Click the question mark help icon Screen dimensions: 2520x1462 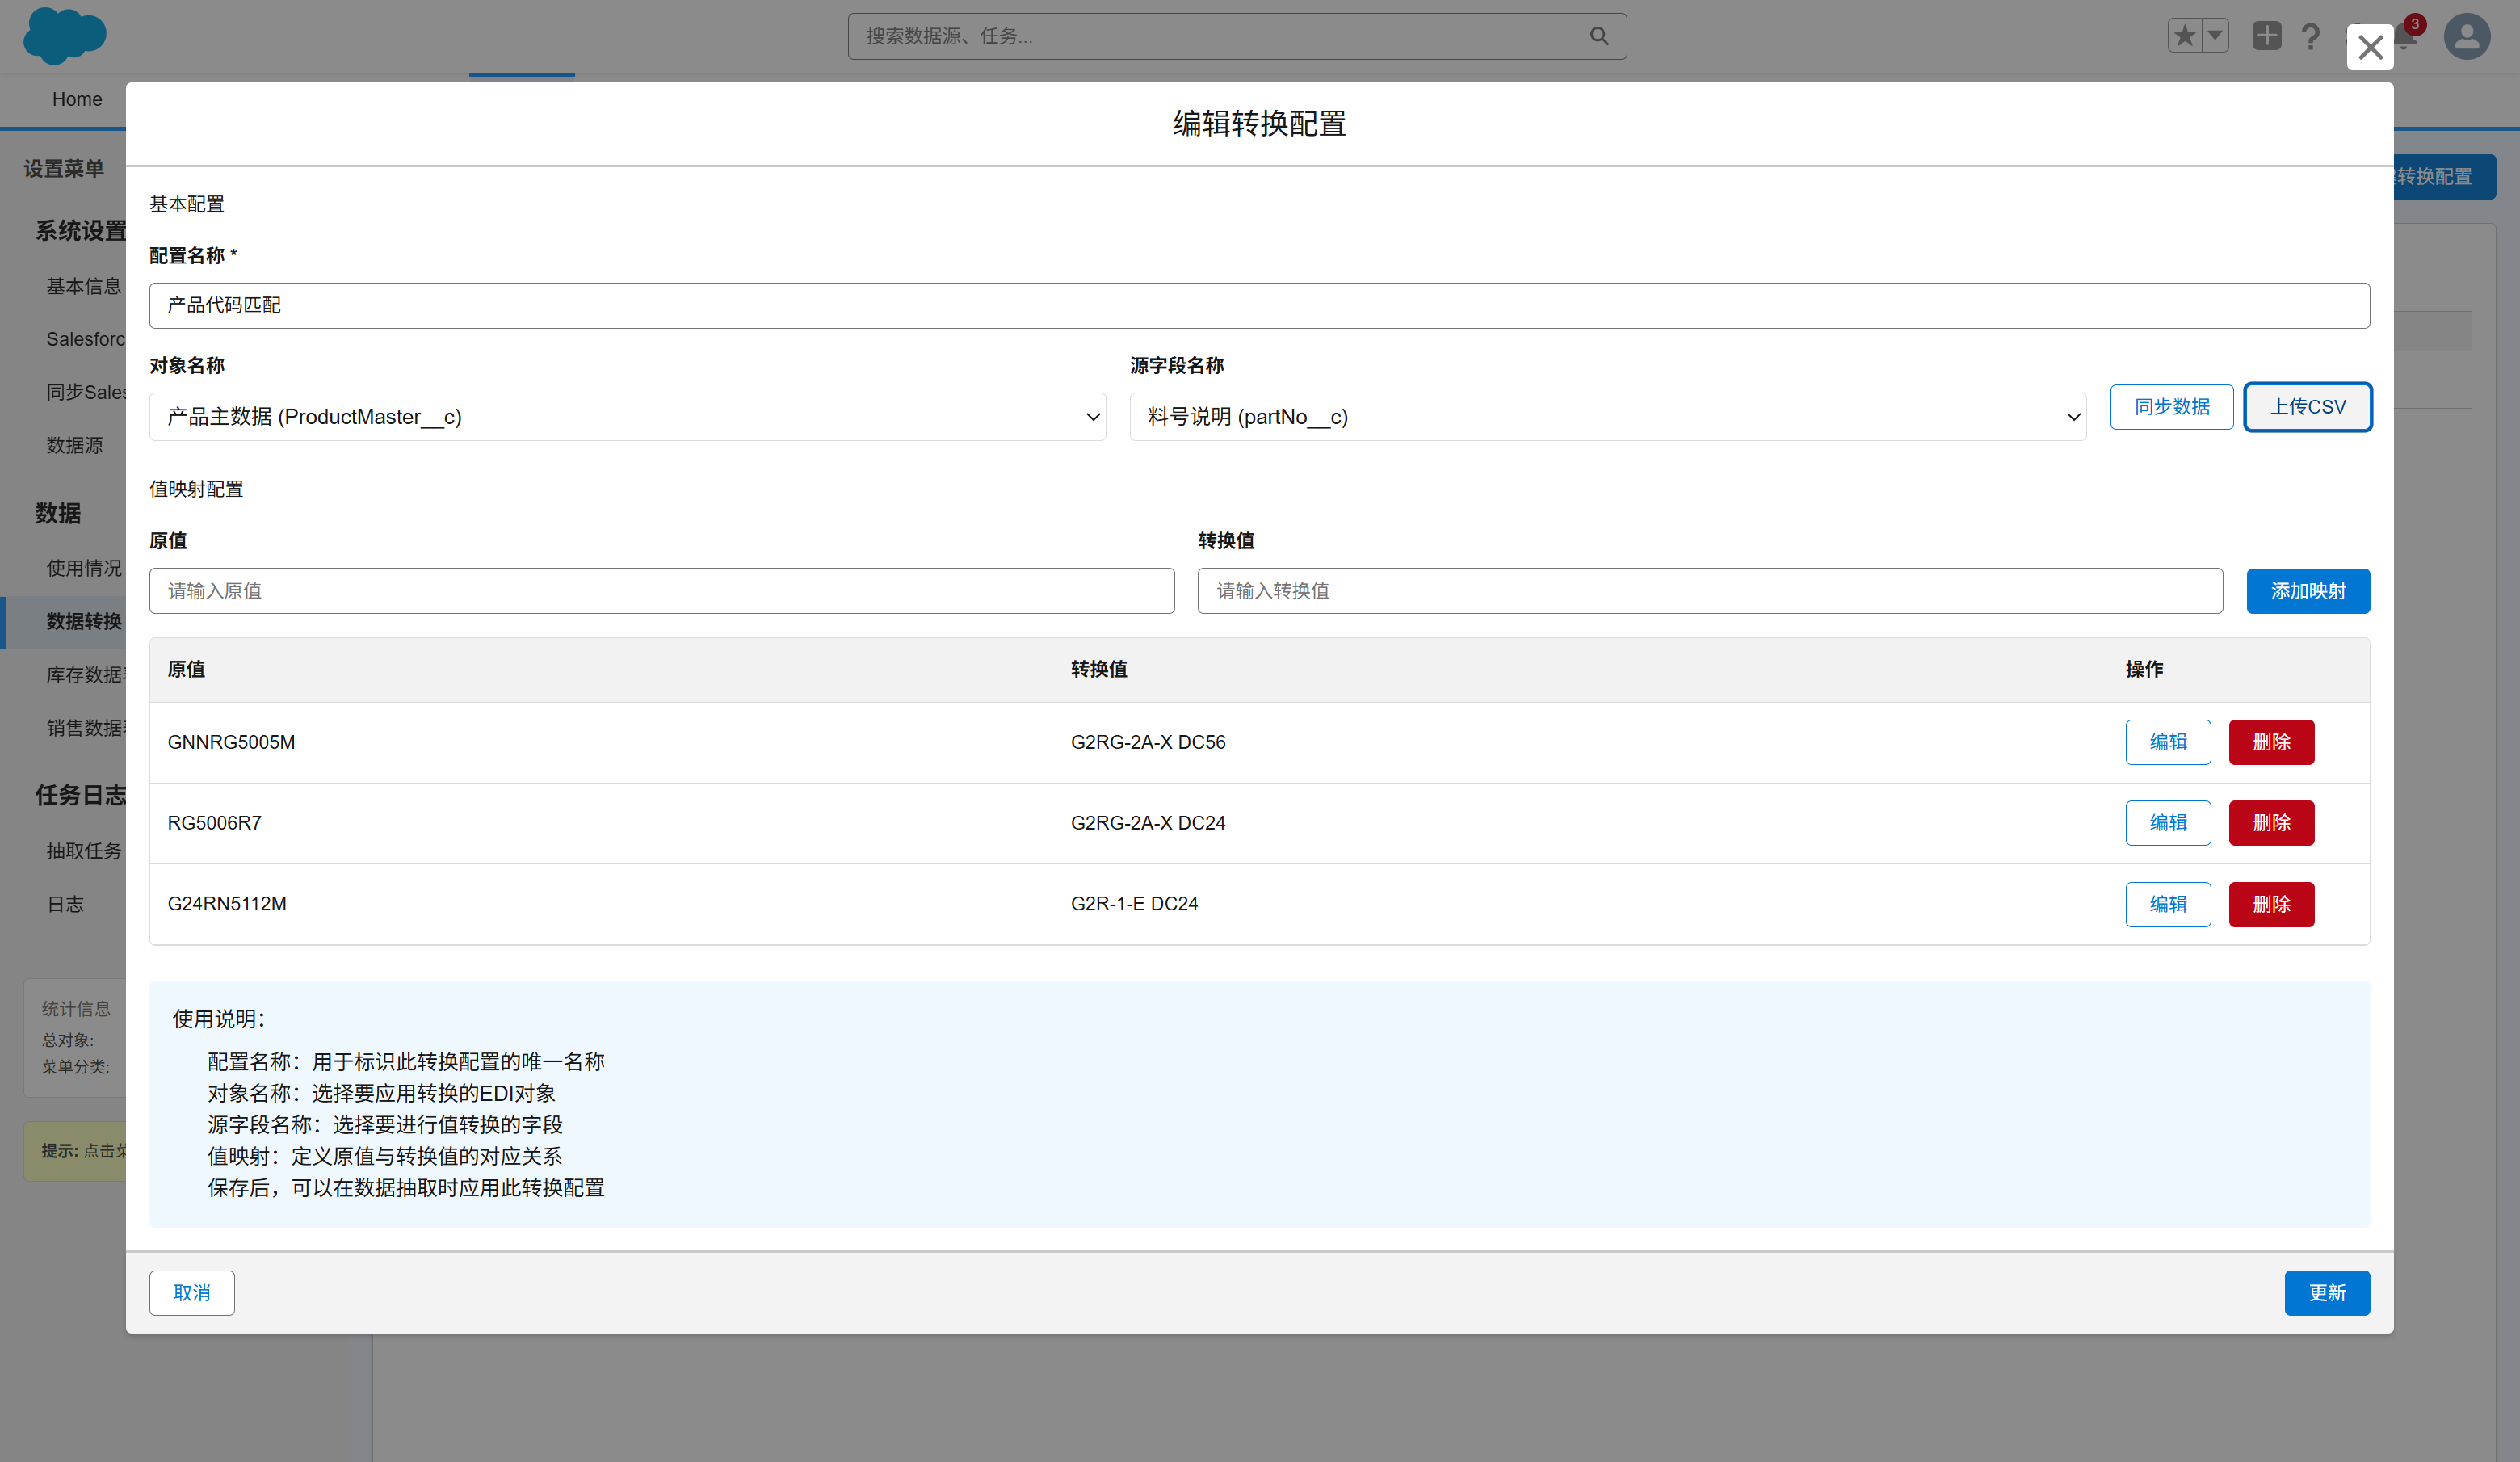pos(2311,36)
